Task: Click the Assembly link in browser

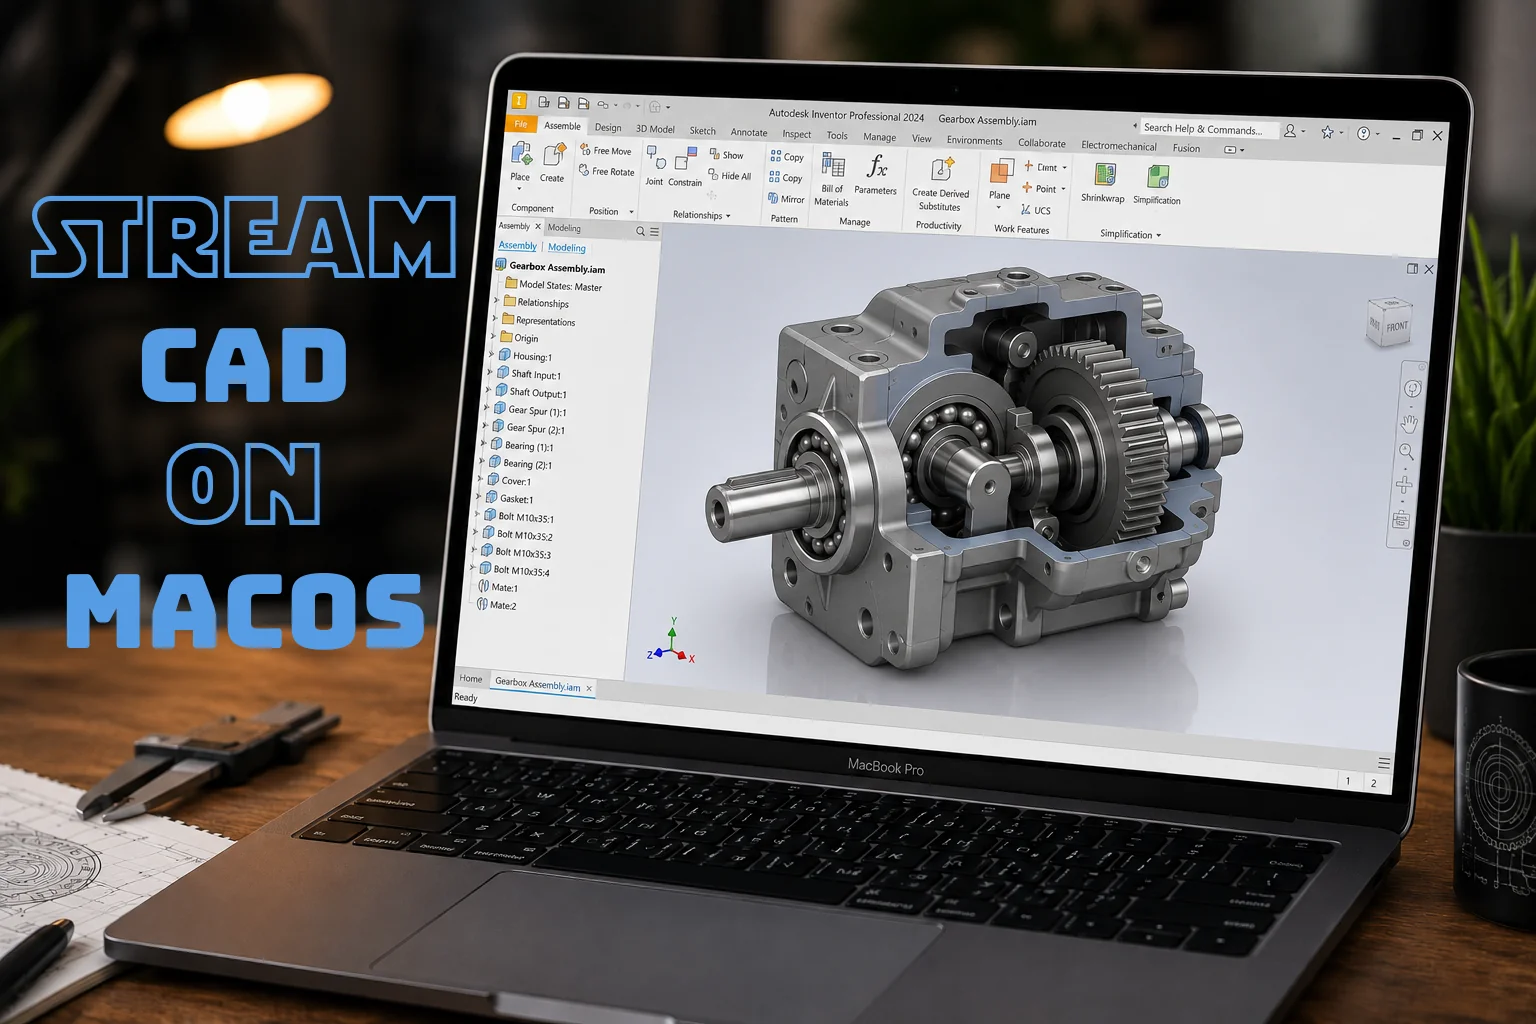Action: click(518, 245)
